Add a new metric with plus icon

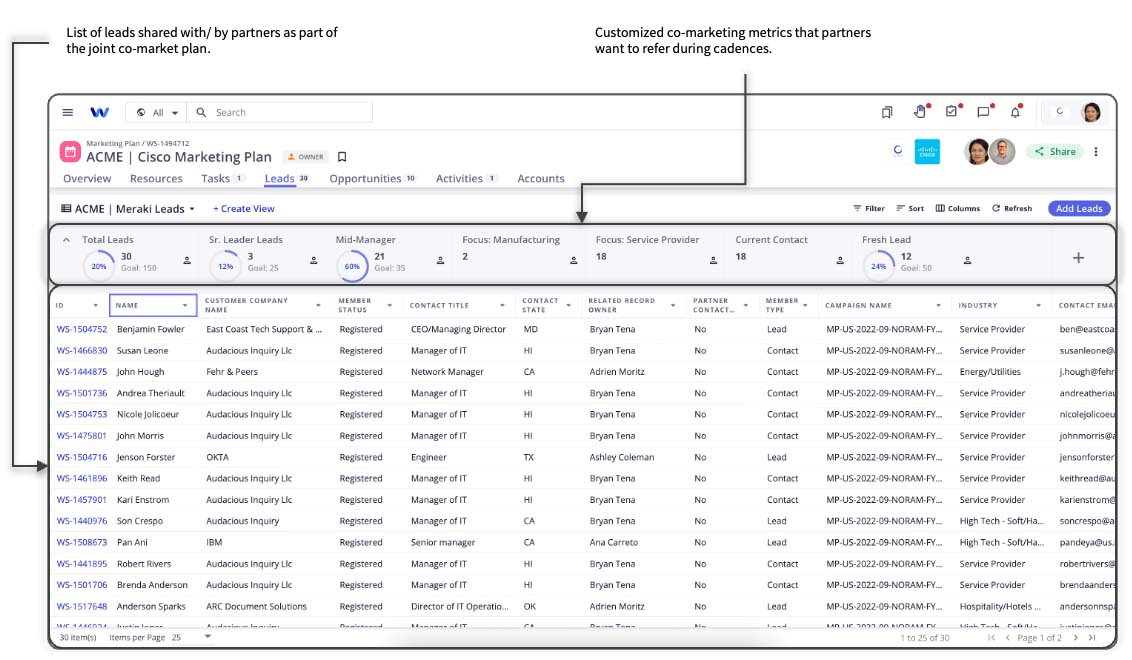1078,258
